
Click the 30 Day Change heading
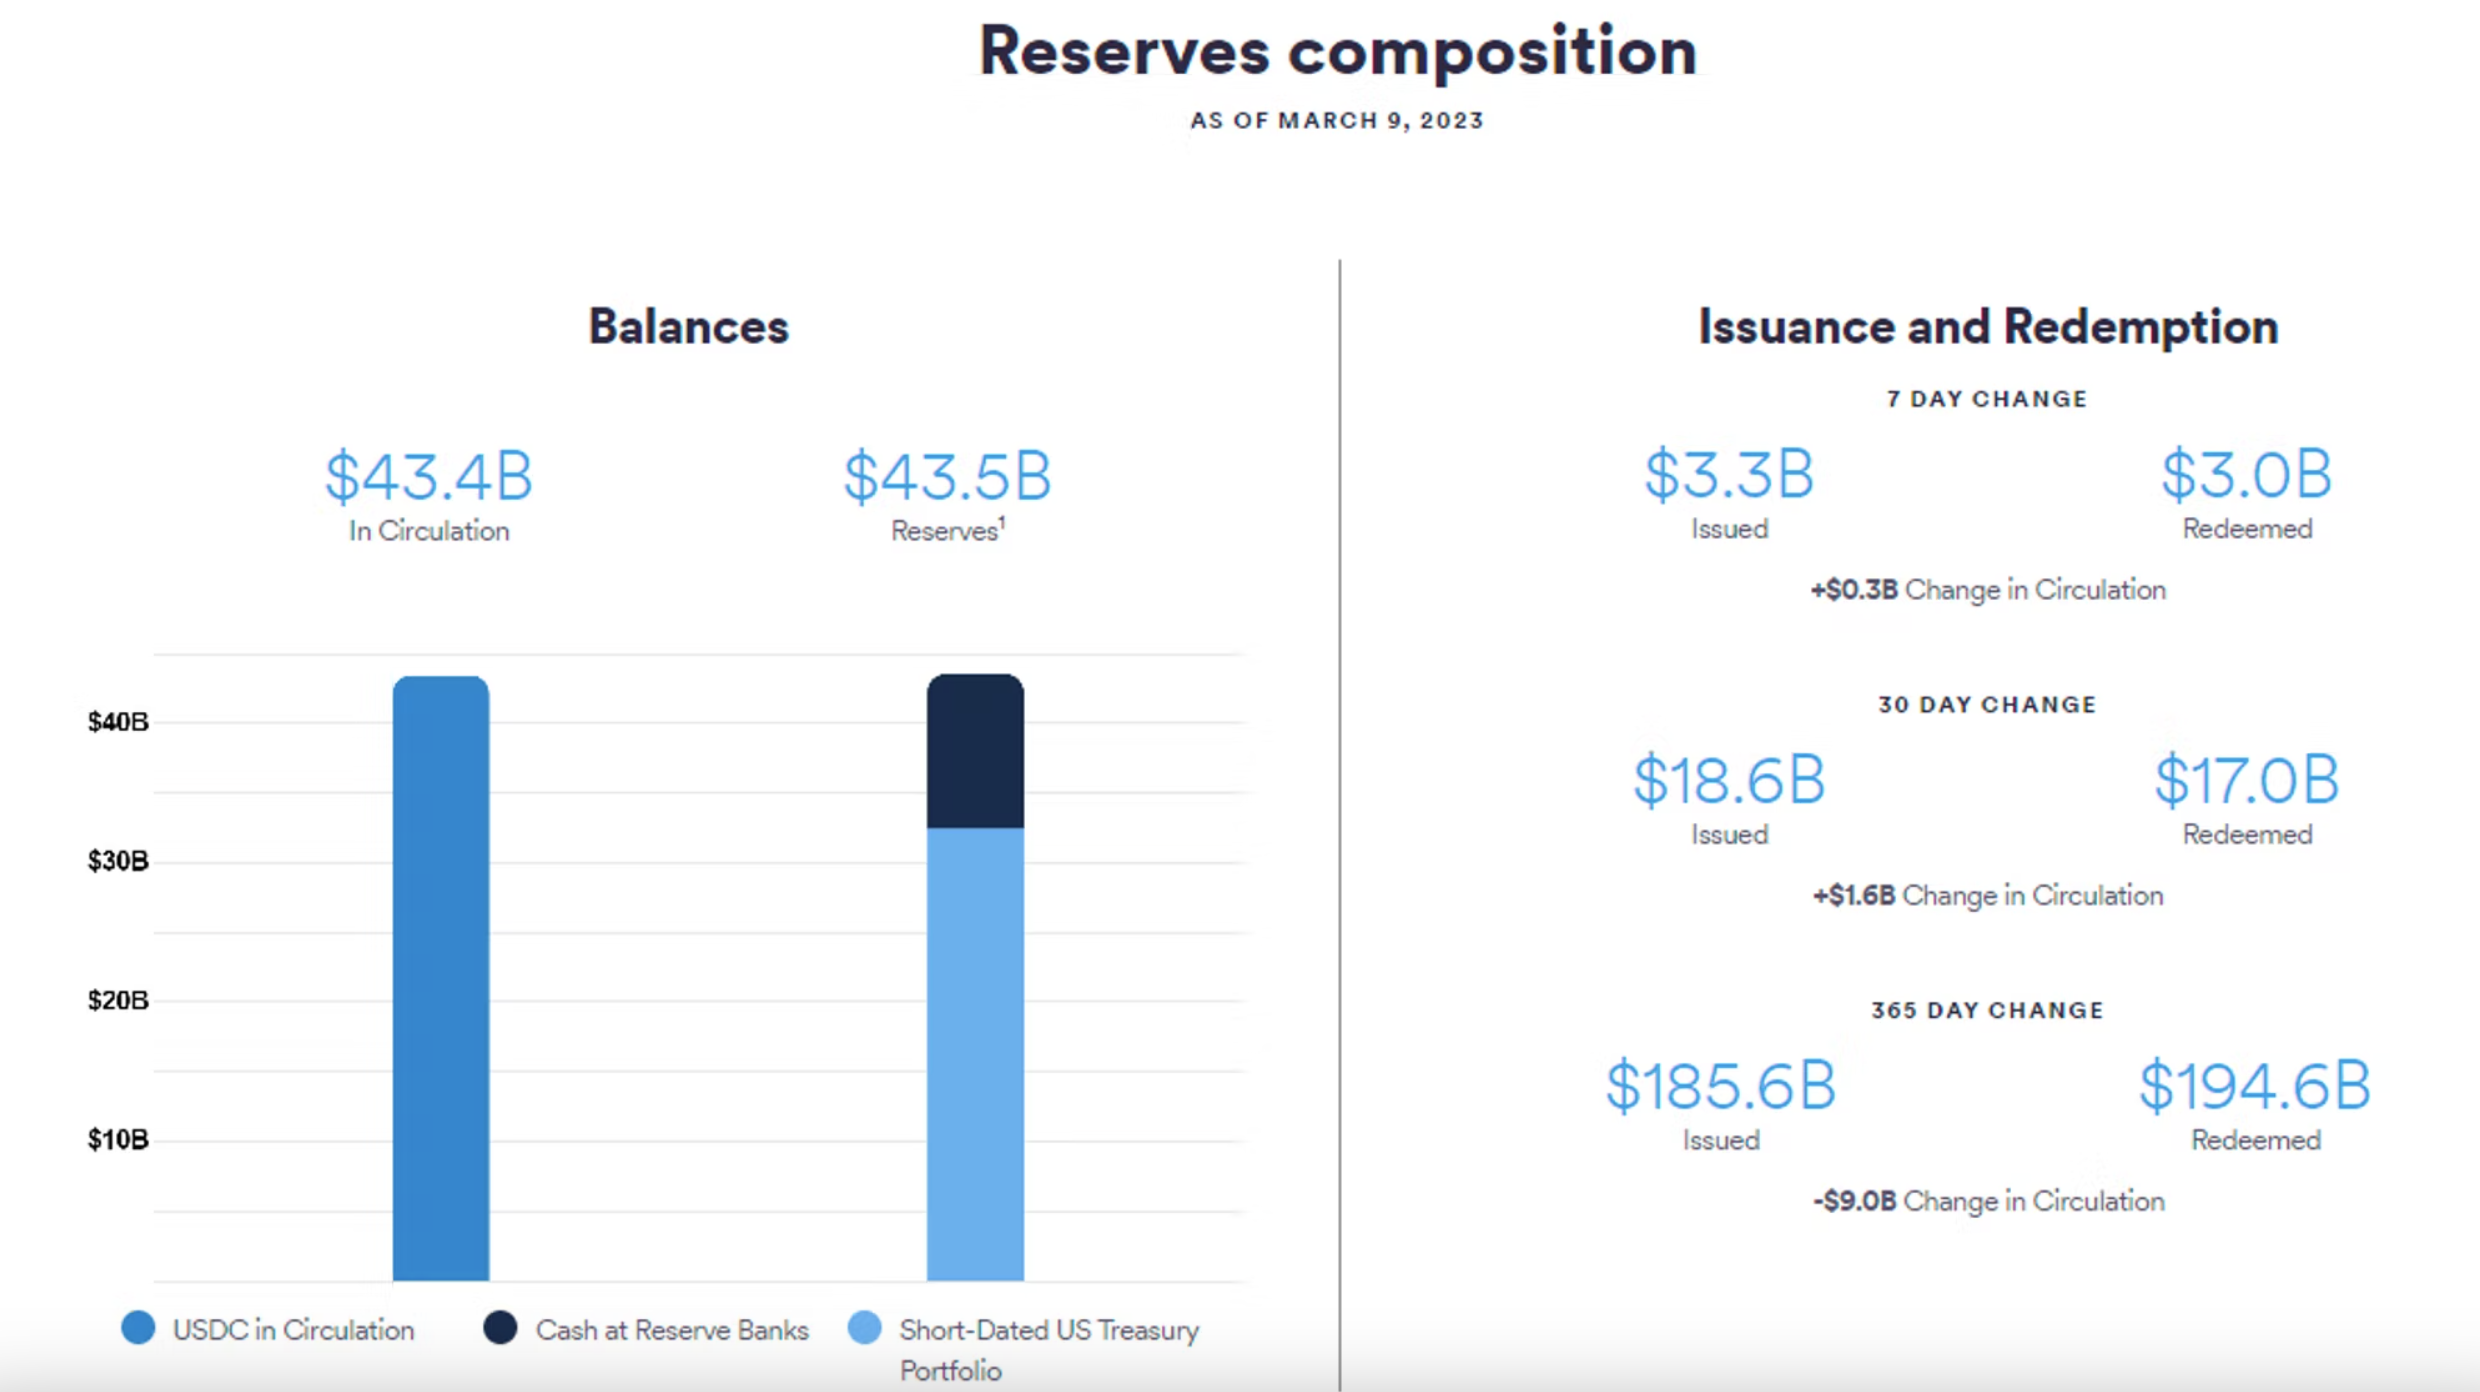pyautogui.click(x=1987, y=705)
